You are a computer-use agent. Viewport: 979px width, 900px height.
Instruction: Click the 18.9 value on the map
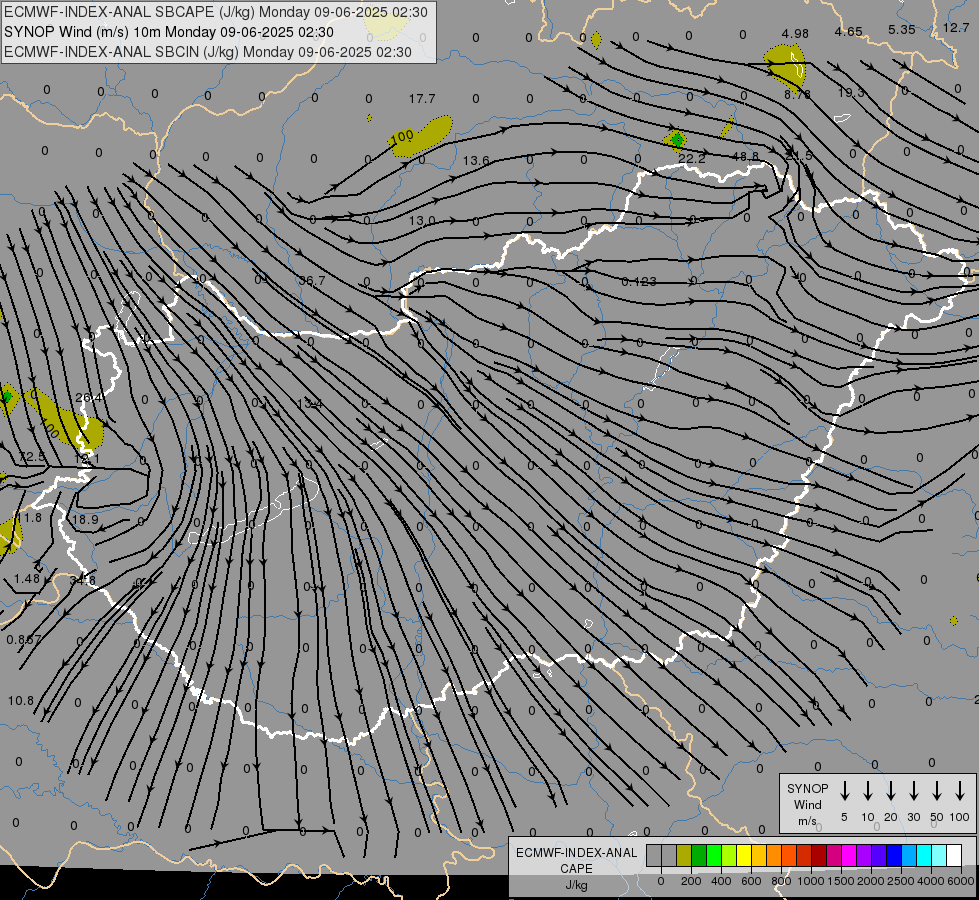point(85,519)
